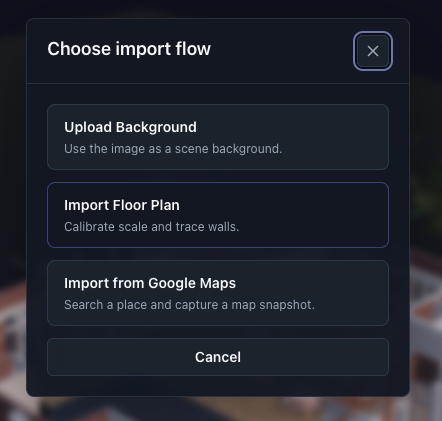Close the dialog with the X icon
The image size is (442, 421).
373,51
